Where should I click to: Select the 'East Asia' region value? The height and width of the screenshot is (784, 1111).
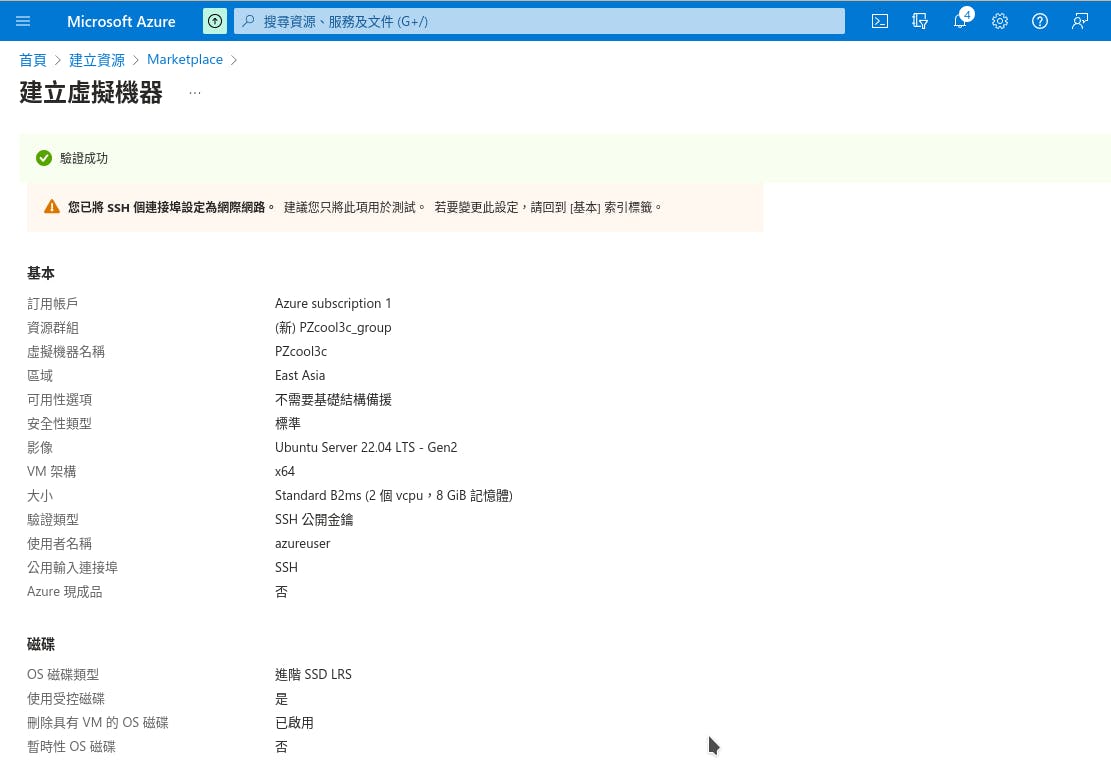tap(300, 376)
